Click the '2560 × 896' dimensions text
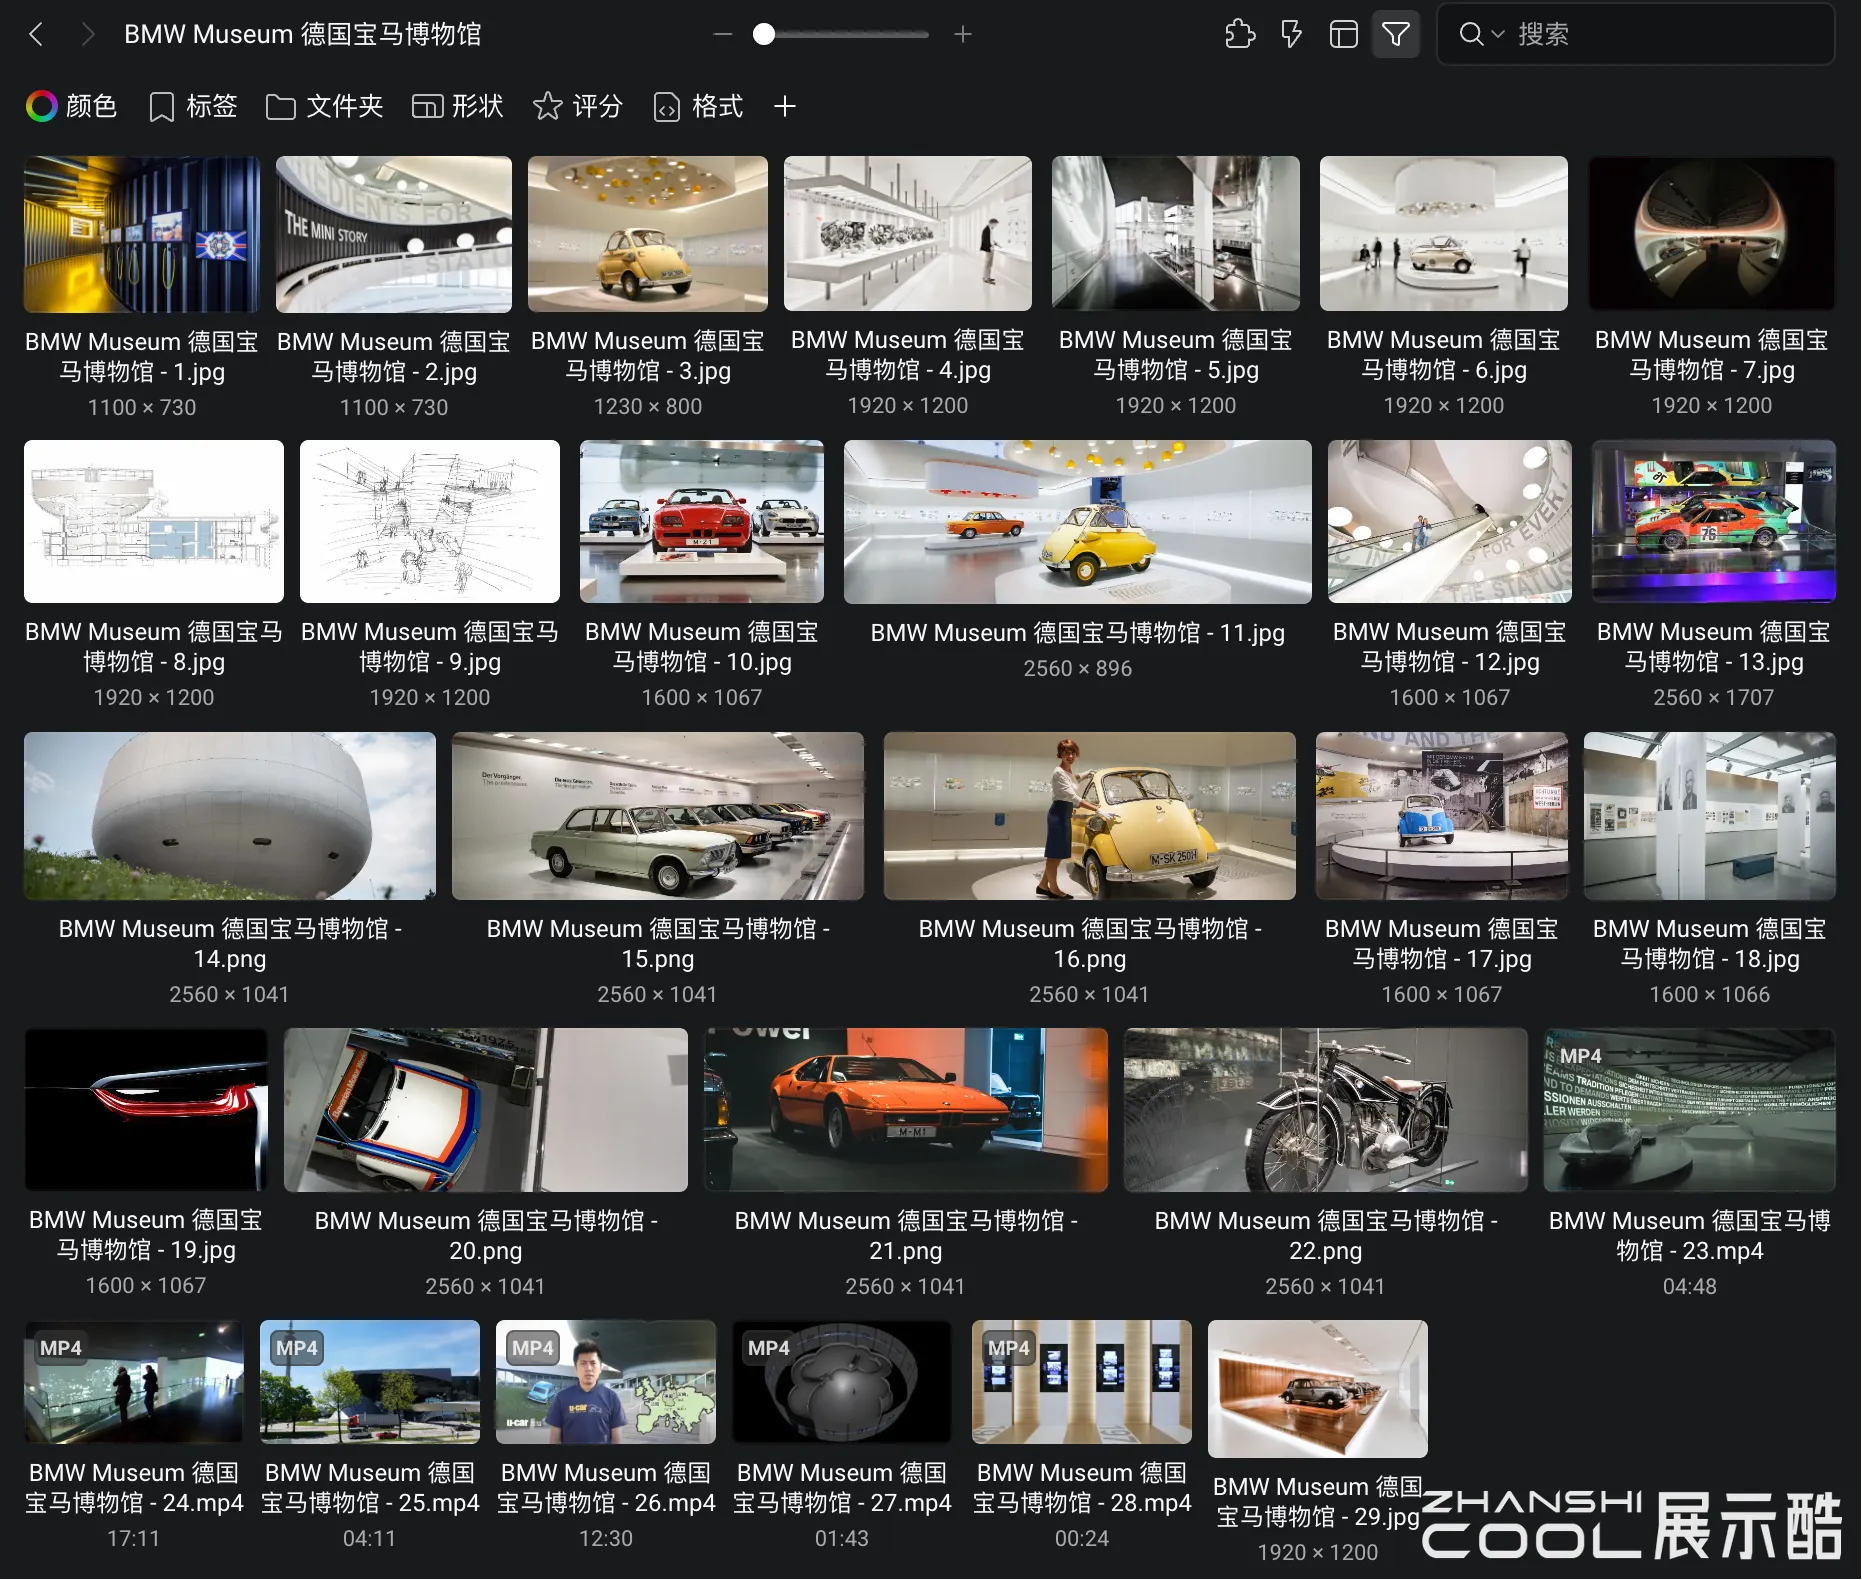Screen dimensions: 1862x1580 point(1078,668)
